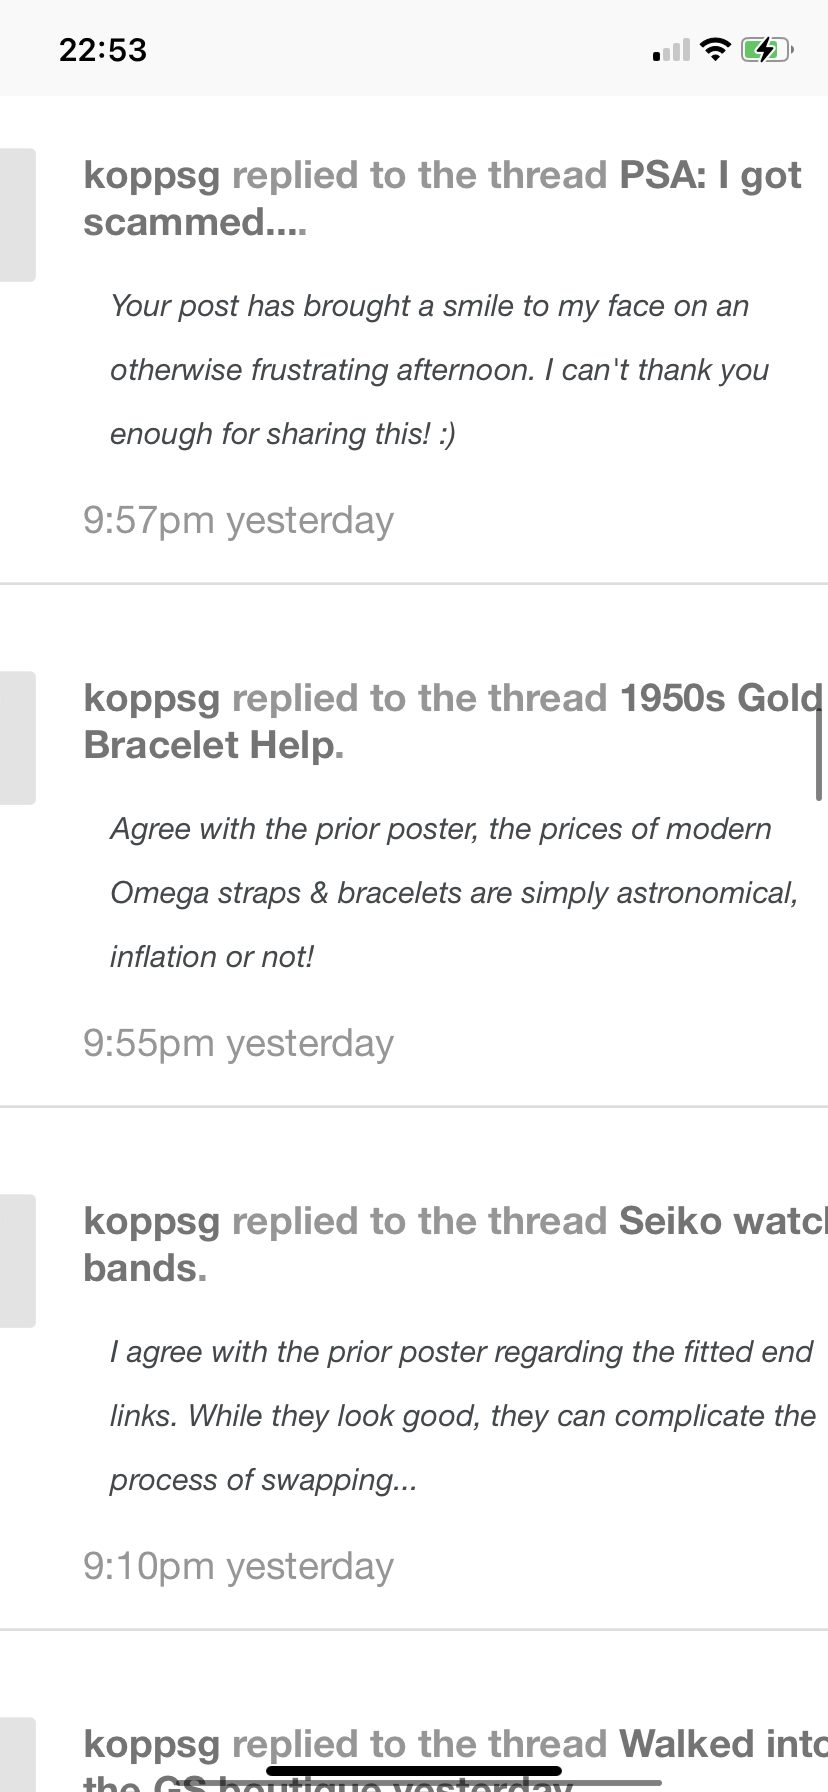
Task: Tap the charging battery icon
Action: [x=766, y=49]
